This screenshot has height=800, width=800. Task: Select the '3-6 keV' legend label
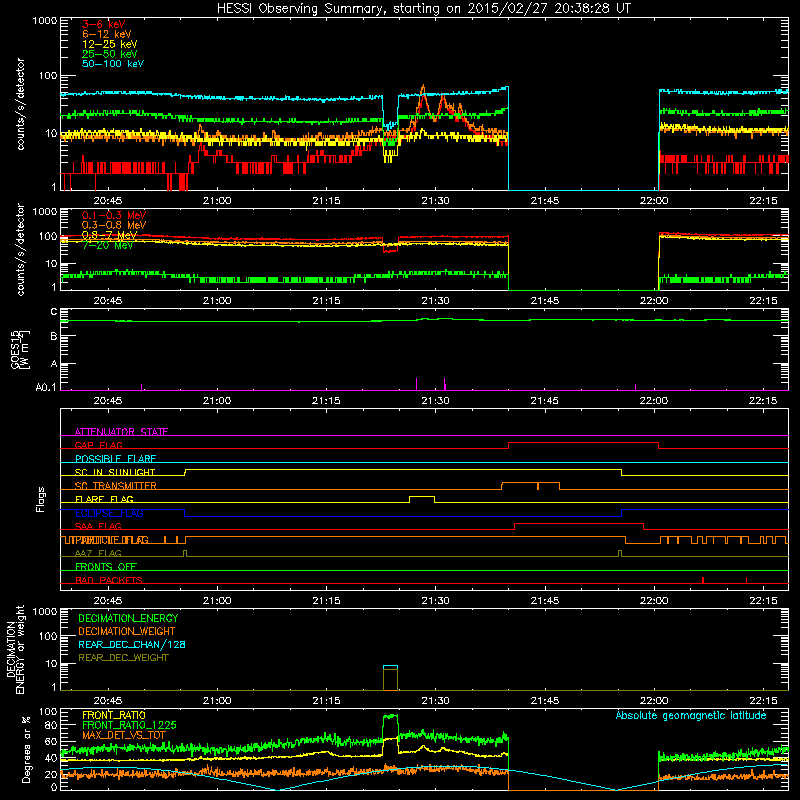(104, 24)
